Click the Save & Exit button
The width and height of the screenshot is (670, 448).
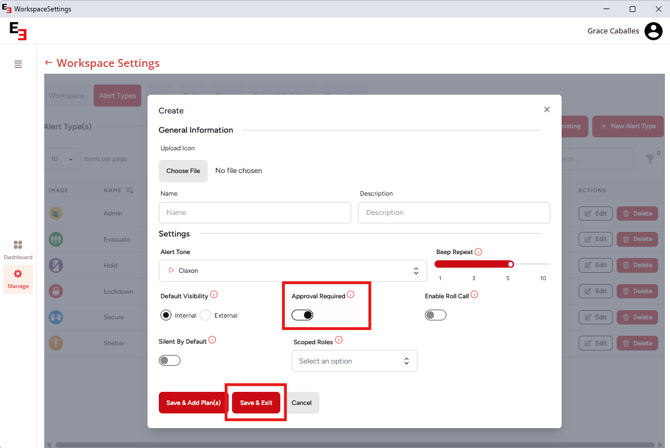point(256,403)
